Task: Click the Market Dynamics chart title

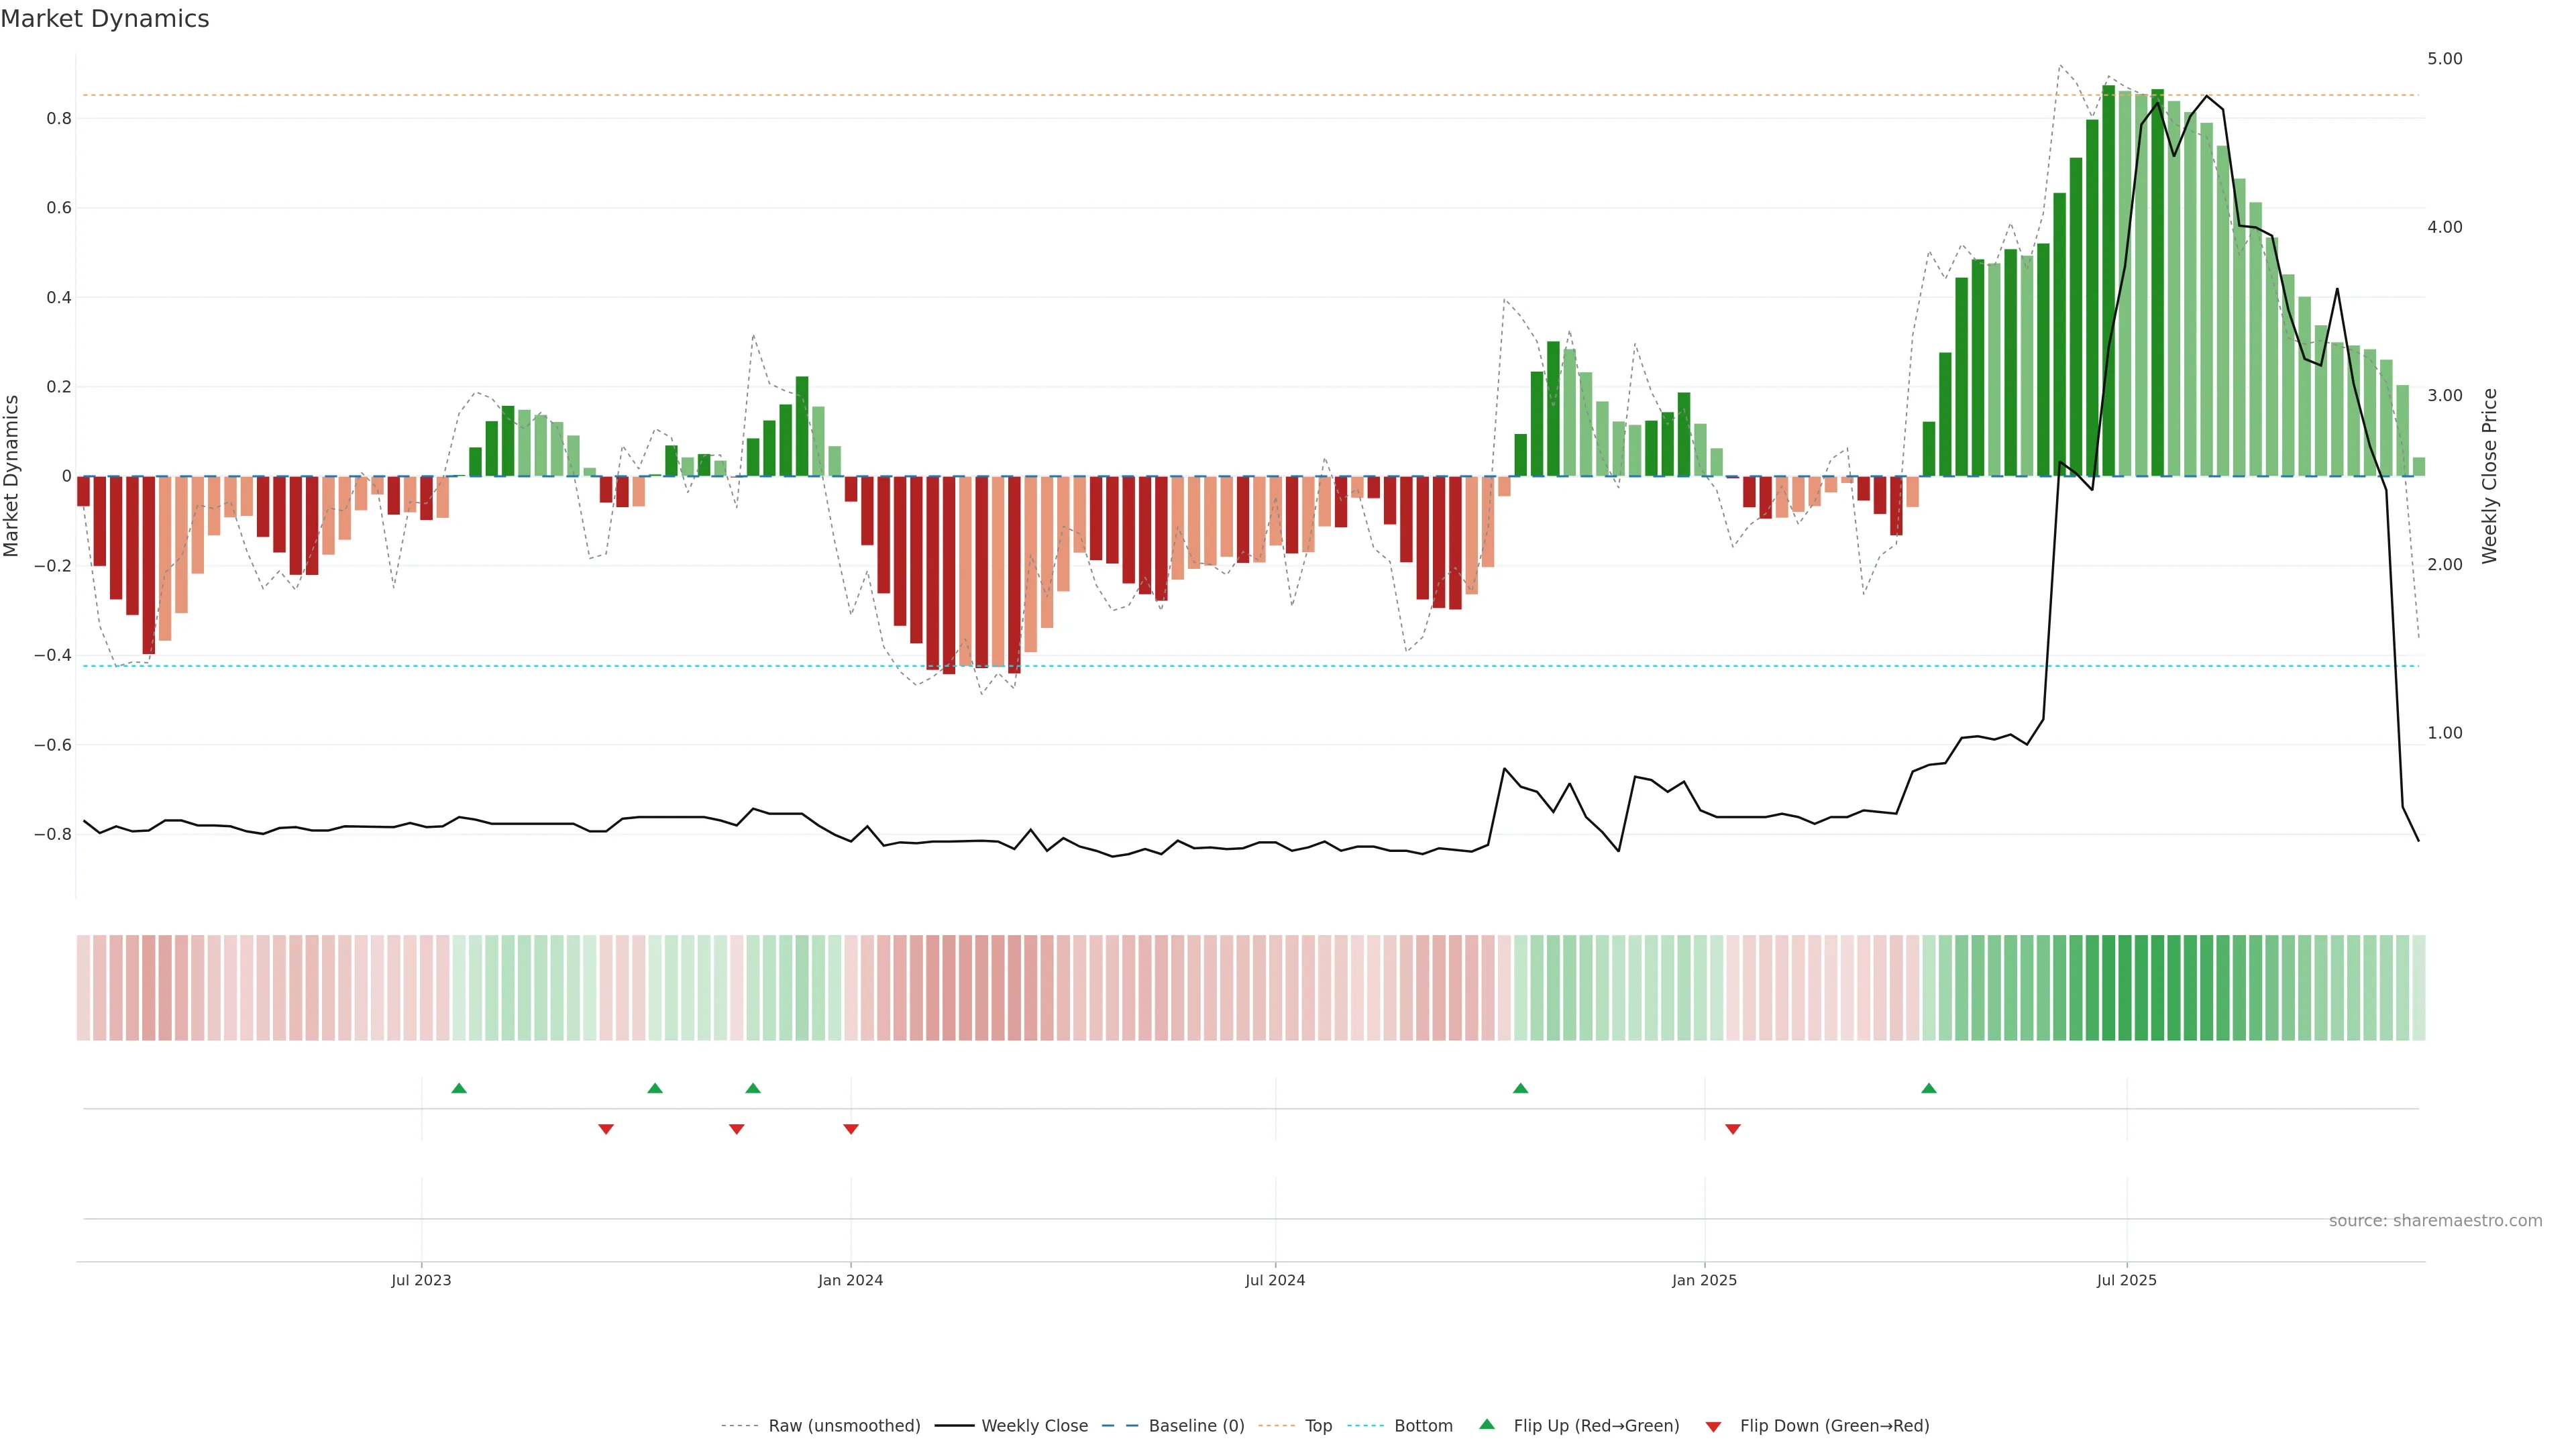Action: pyautogui.click(x=105, y=19)
